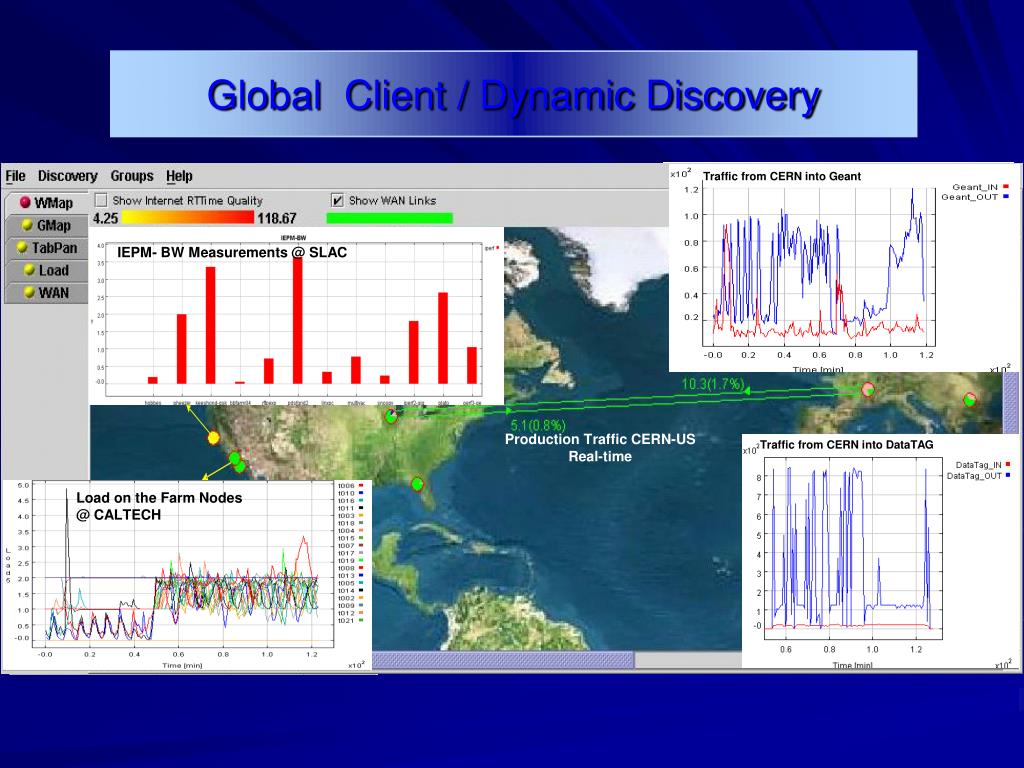Click the Traffic from CERN into Geant title
Viewport: 1024px width, 768px height.
coord(782,176)
